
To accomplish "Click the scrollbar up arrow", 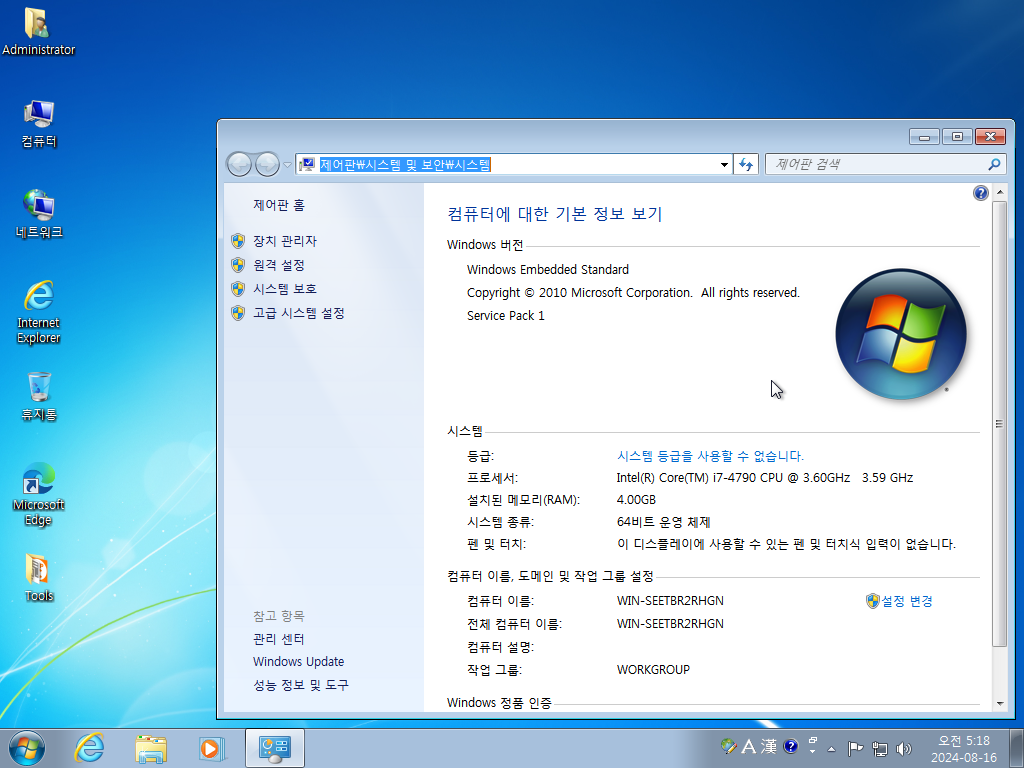I will click(1000, 193).
